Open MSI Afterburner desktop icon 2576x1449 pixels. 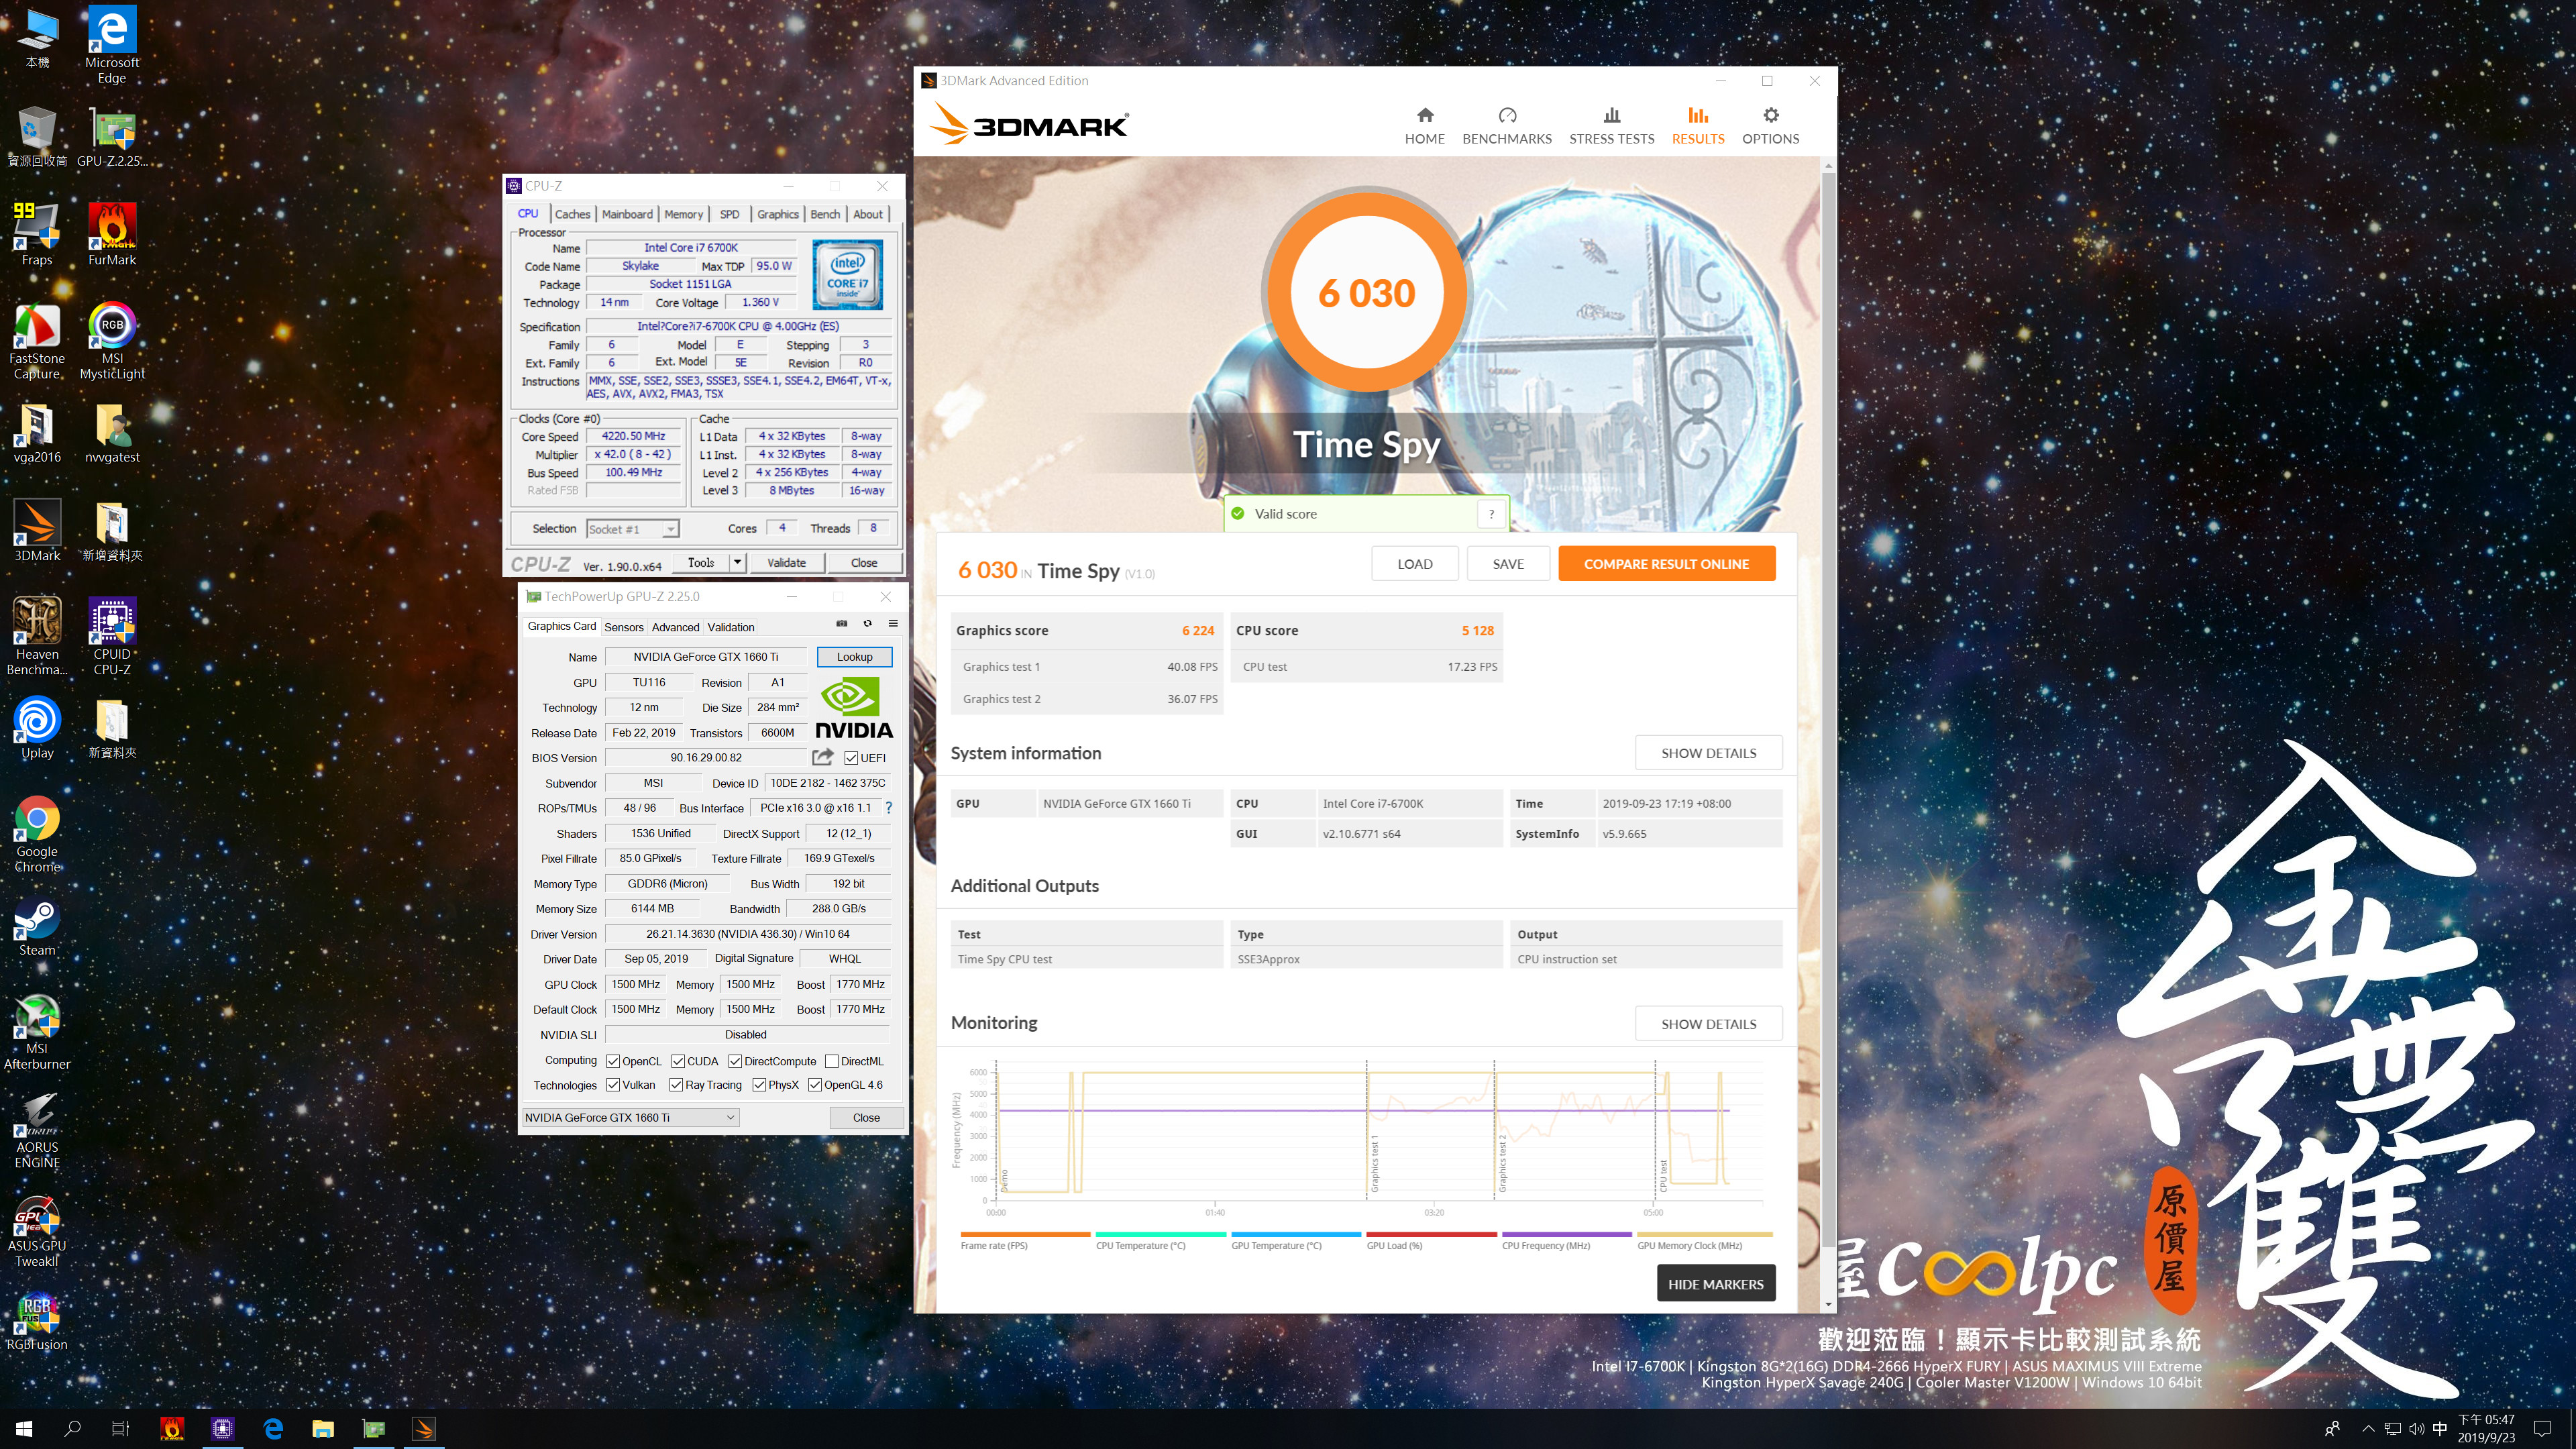(x=37, y=1031)
